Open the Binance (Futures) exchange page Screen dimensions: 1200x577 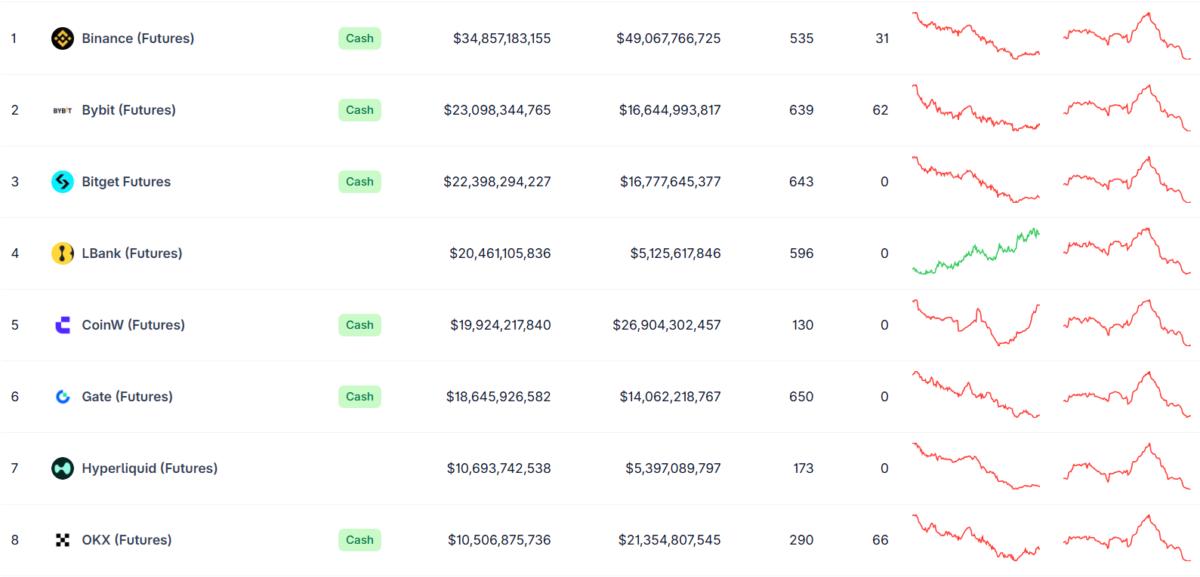pyautogui.click(x=138, y=39)
